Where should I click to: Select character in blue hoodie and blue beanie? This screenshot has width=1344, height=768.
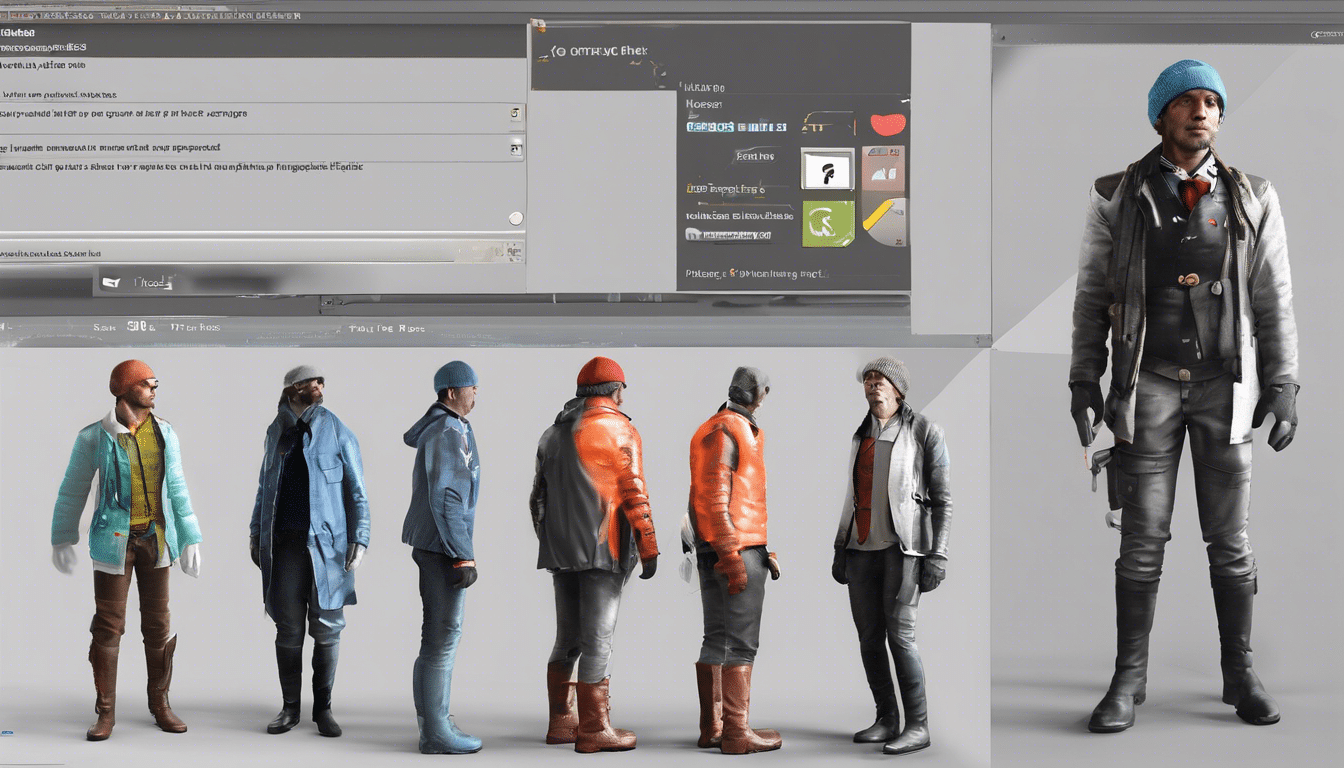click(x=444, y=556)
